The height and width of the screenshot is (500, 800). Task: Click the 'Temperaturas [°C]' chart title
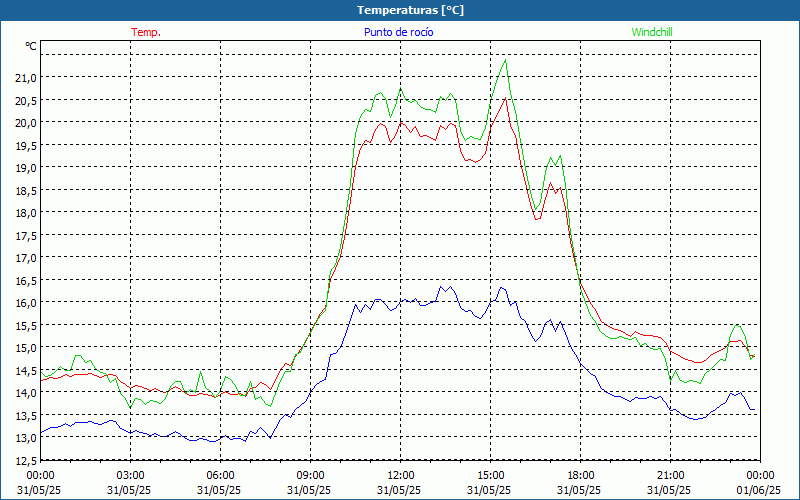[410, 10]
